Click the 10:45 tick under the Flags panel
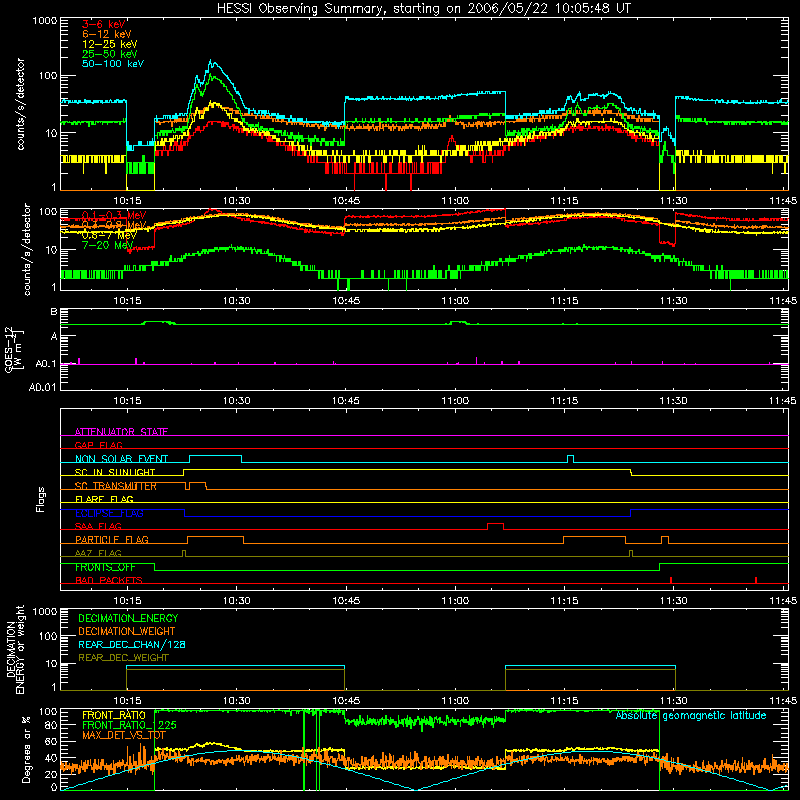Viewport: 800px width, 800px height. click(x=346, y=601)
